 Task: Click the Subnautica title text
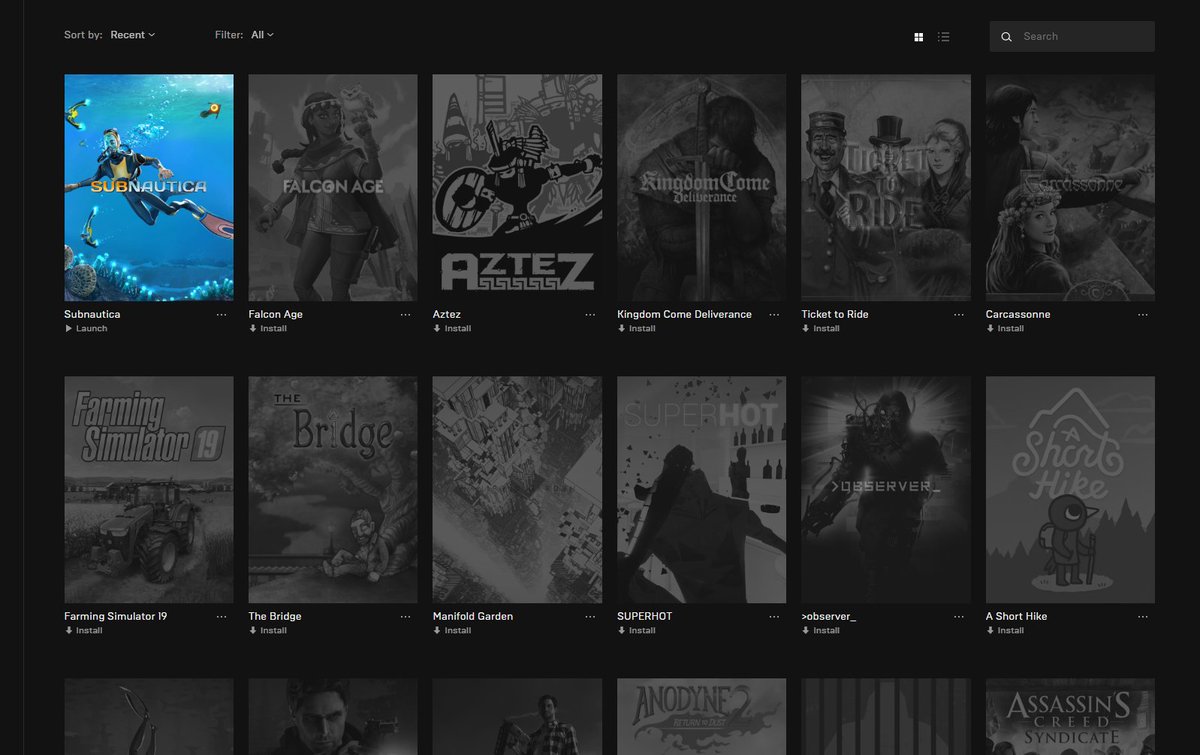click(92, 314)
